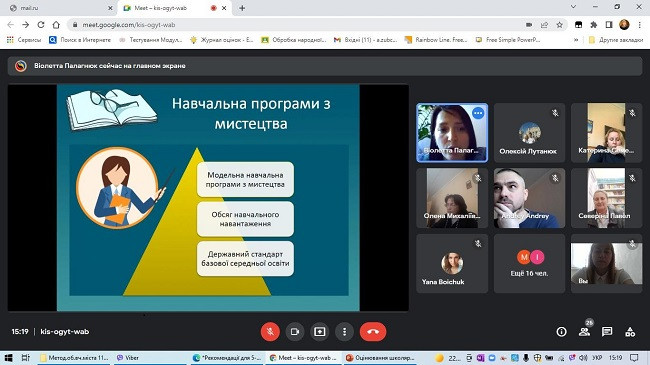Open a new browser tab

[242, 8]
